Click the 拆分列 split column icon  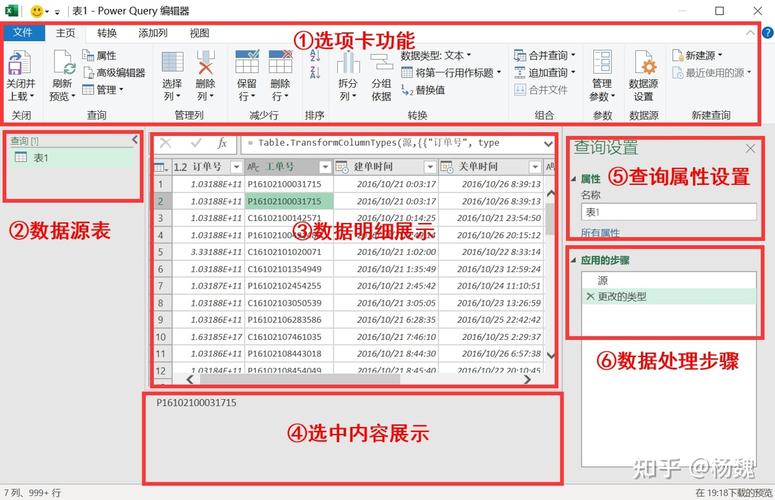[348, 63]
